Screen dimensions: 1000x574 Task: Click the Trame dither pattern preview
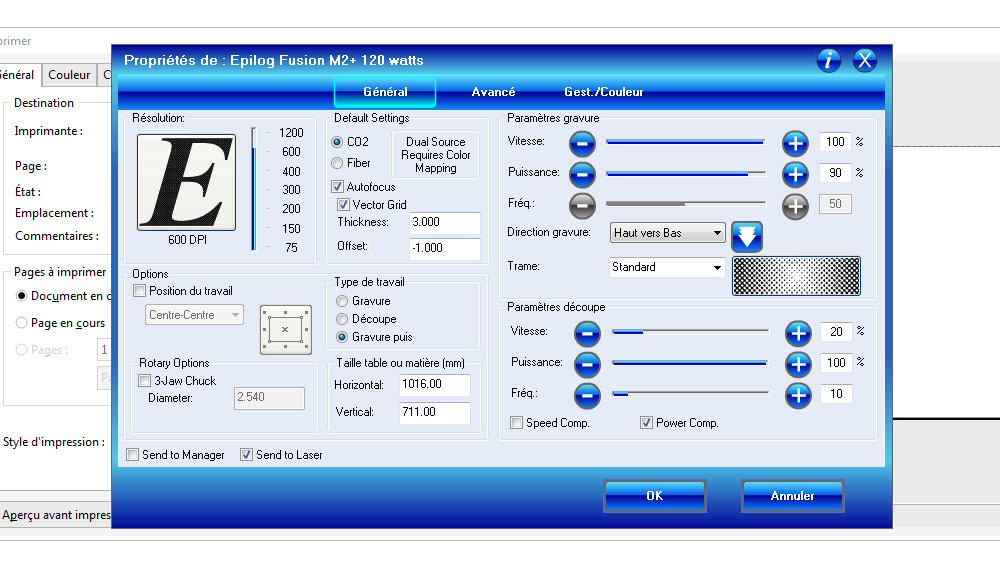click(797, 276)
